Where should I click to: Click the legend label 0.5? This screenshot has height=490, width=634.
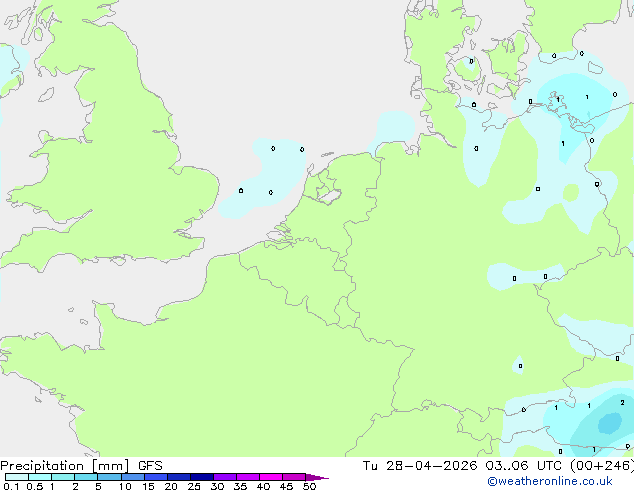[35, 486]
